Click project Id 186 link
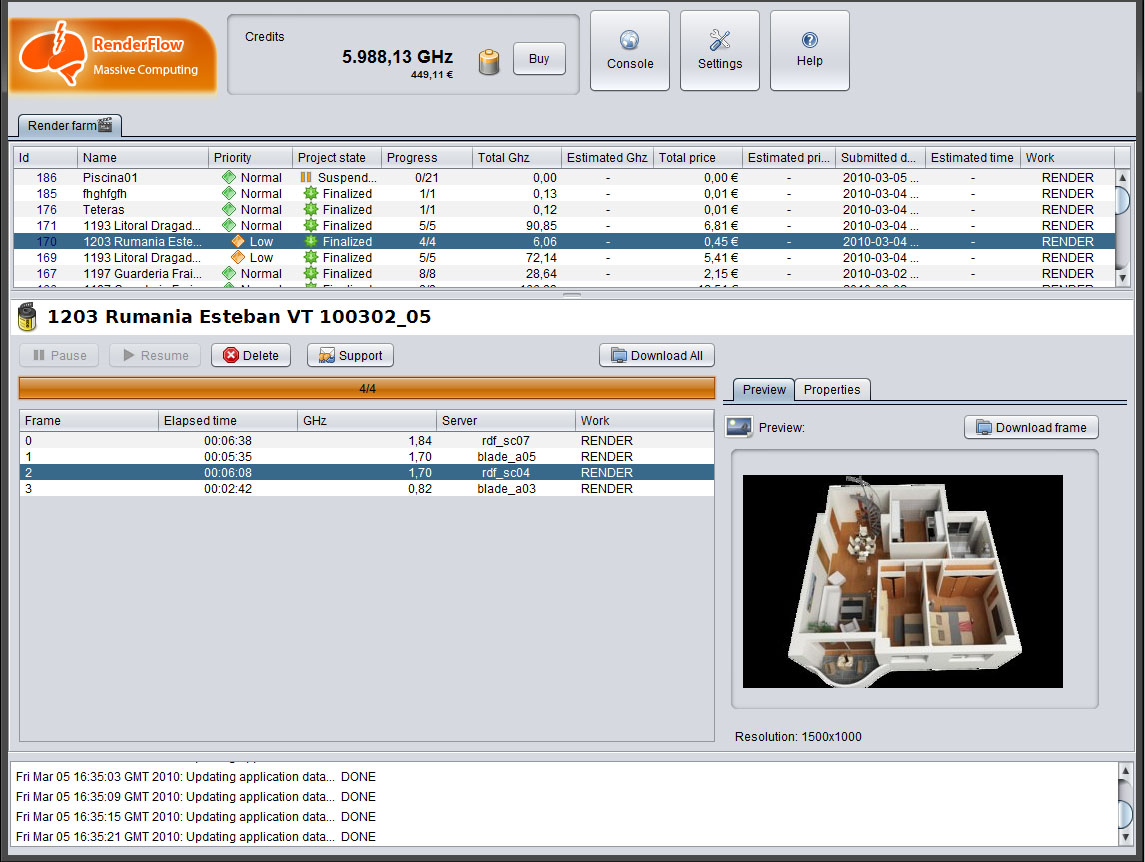 click(46, 177)
